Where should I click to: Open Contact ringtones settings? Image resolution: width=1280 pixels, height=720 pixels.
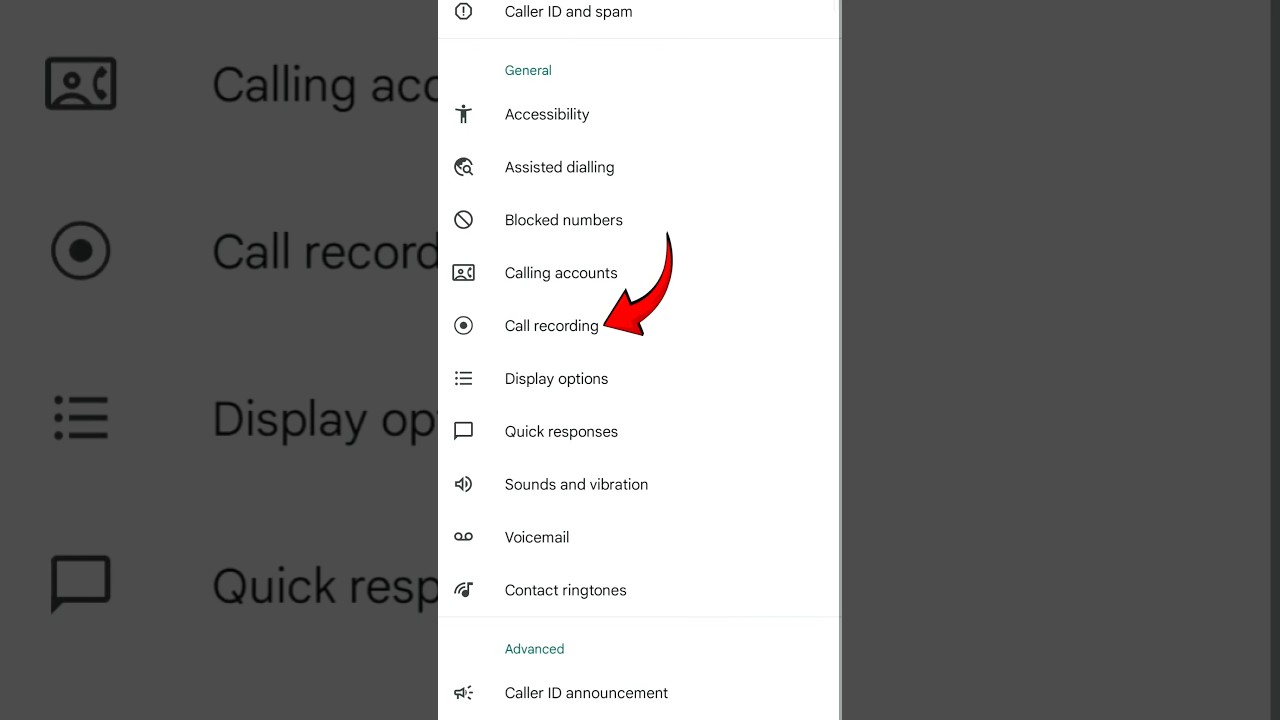click(565, 590)
